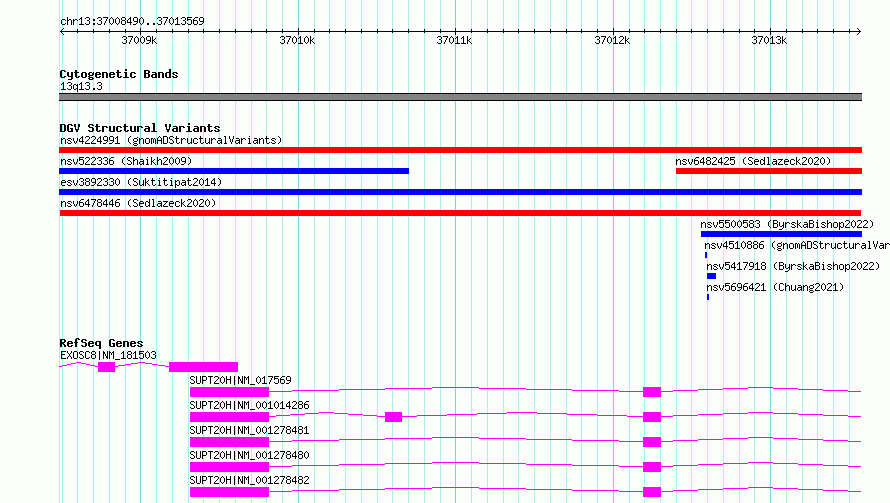Click the 37013k ruler label
The image size is (890, 503).
[769, 40]
